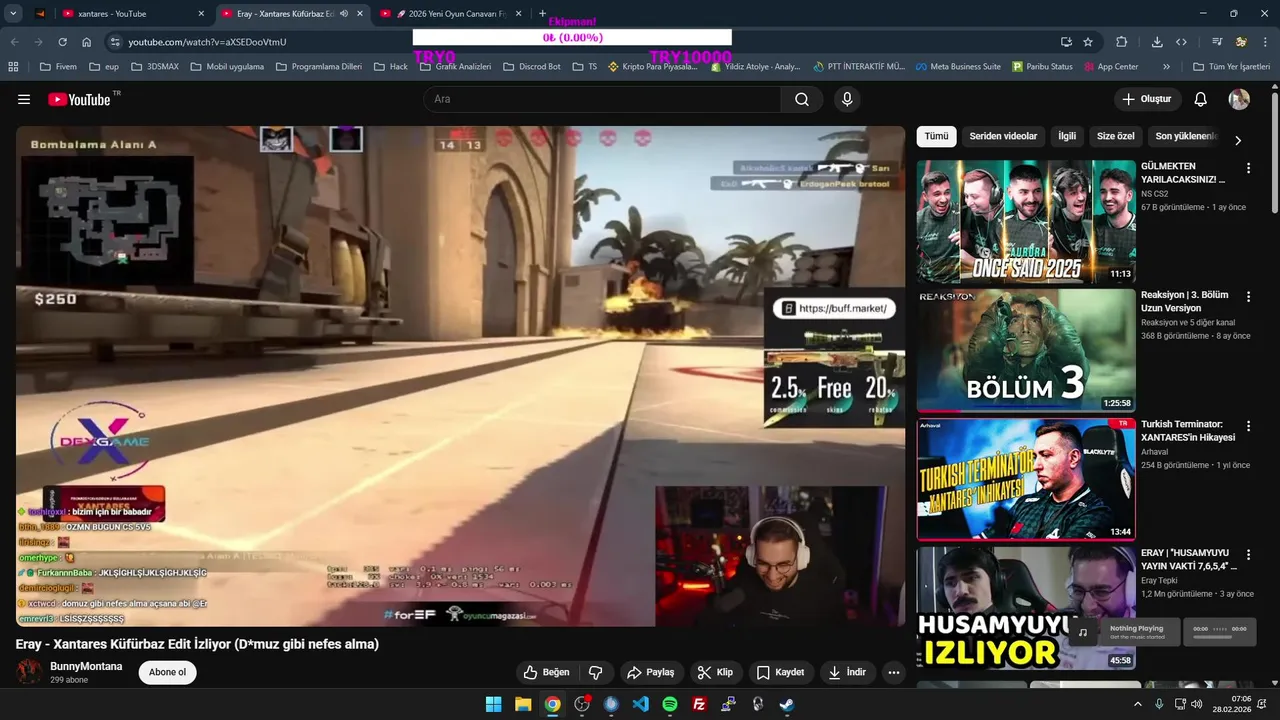Select the Seriden videolar chip
The height and width of the screenshot is (720, 1280).
1003,136
